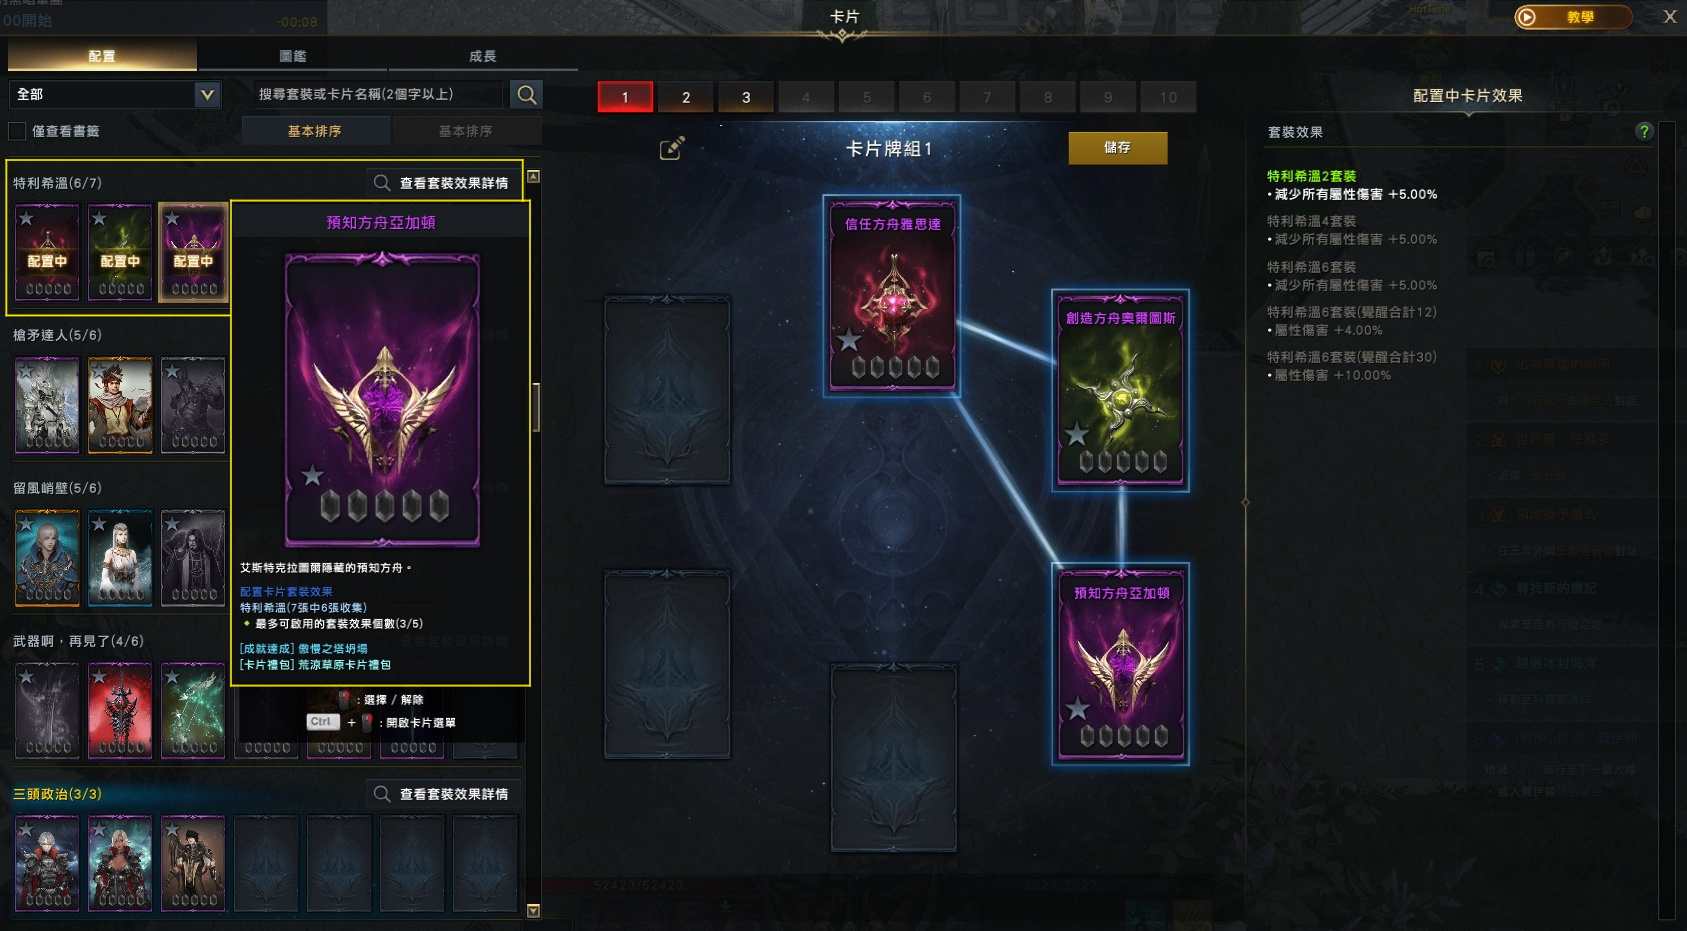
Task: Switch to the 圖鑑 tab
Action: 292,56
